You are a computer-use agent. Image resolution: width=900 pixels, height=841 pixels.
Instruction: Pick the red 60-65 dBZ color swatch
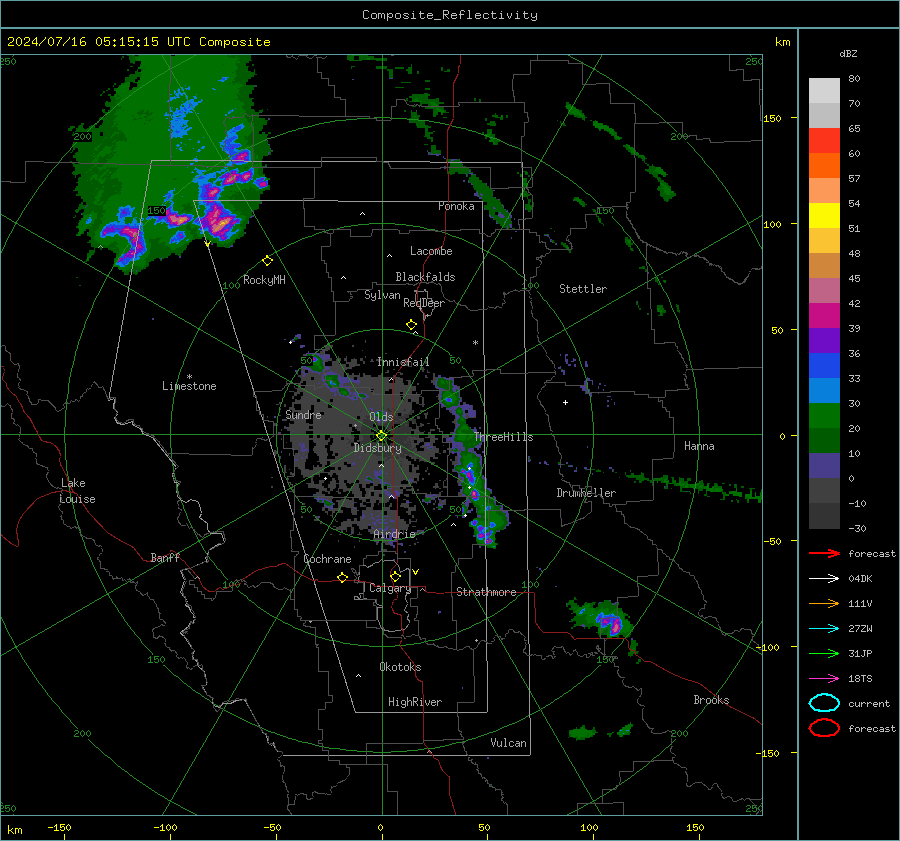(x=824, y=140)
